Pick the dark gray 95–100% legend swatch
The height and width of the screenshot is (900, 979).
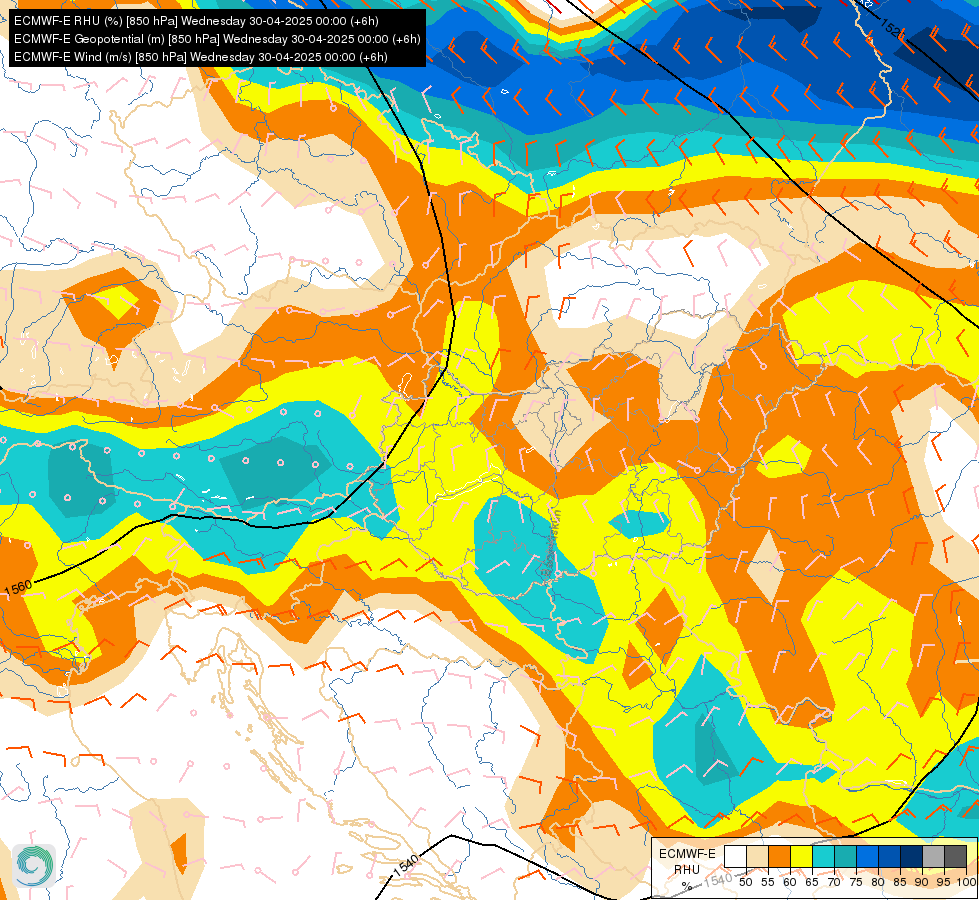point(955,856)
